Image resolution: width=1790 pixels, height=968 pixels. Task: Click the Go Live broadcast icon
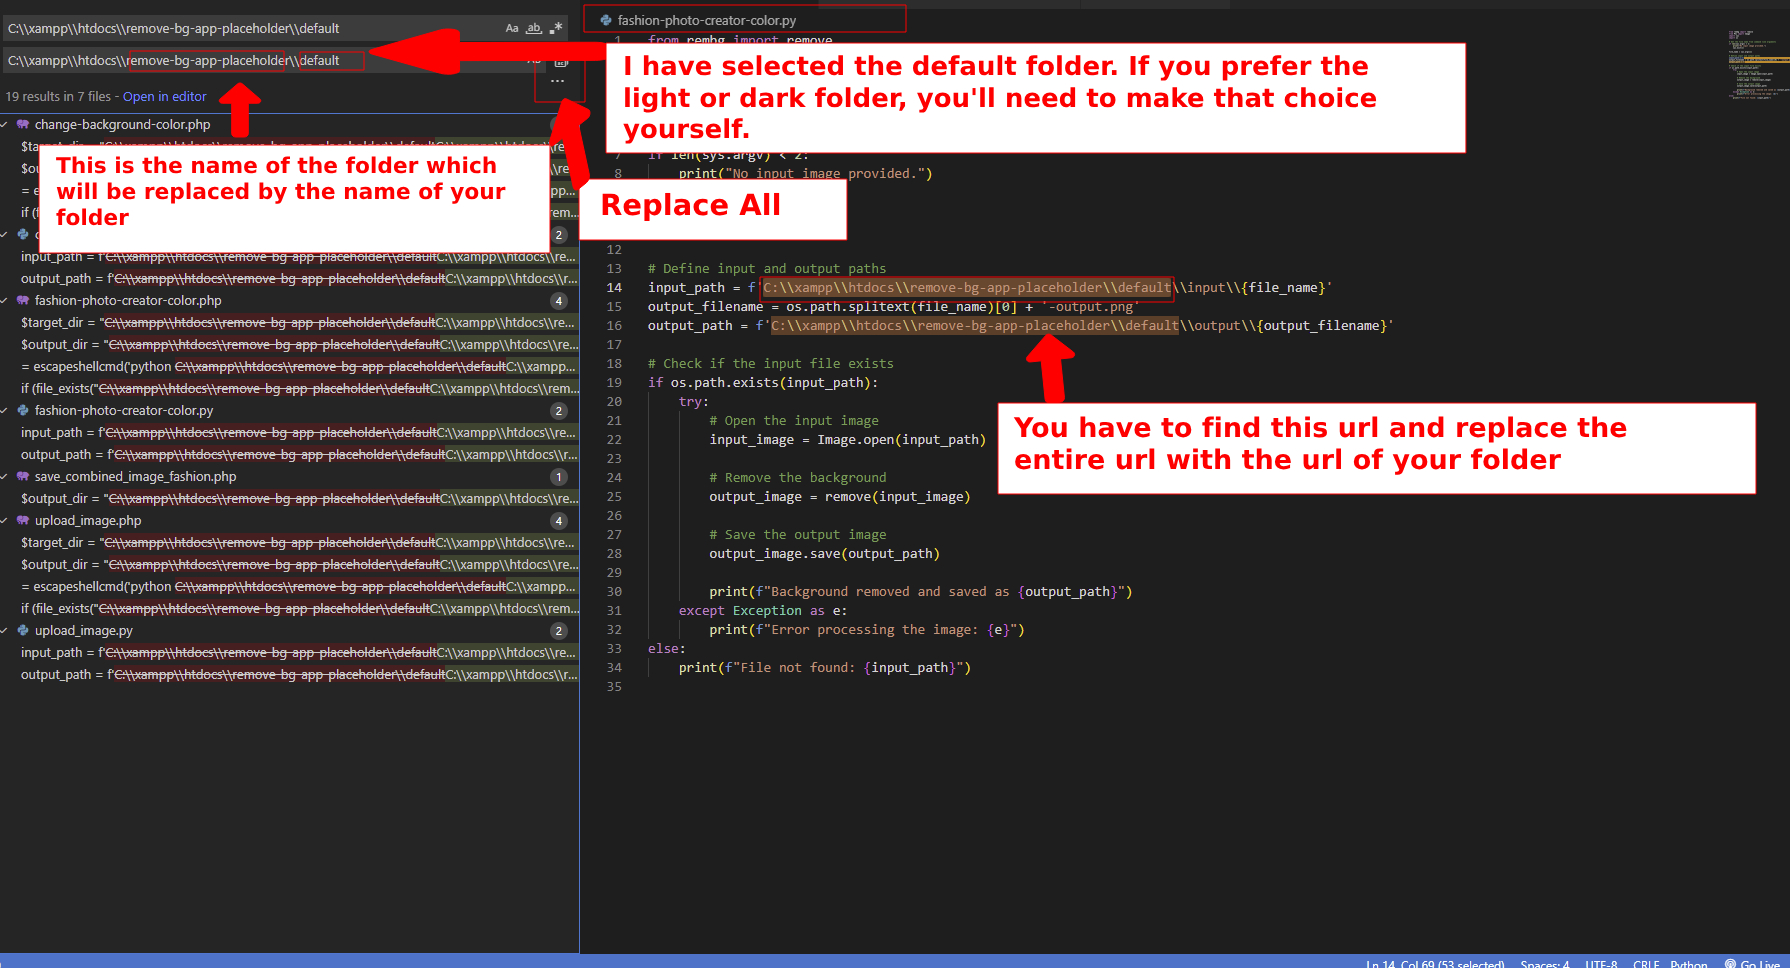(1731, 963)
